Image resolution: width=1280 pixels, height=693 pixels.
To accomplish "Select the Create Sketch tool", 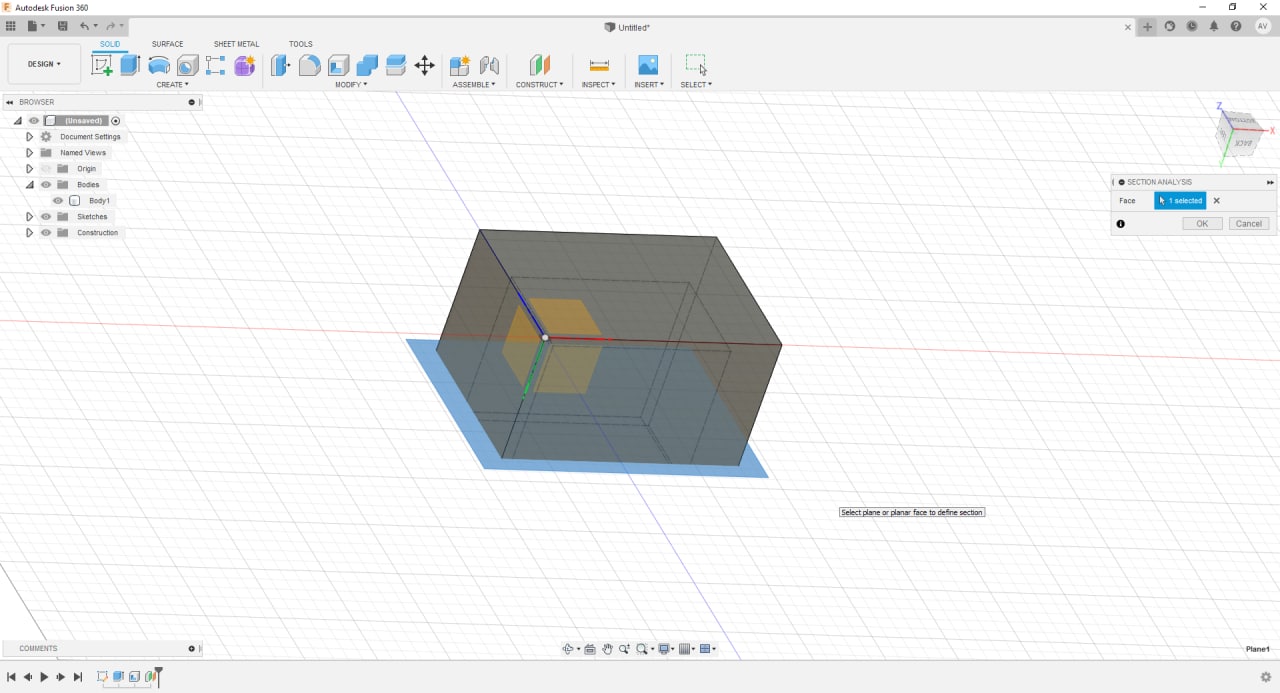I will (102, 65).
